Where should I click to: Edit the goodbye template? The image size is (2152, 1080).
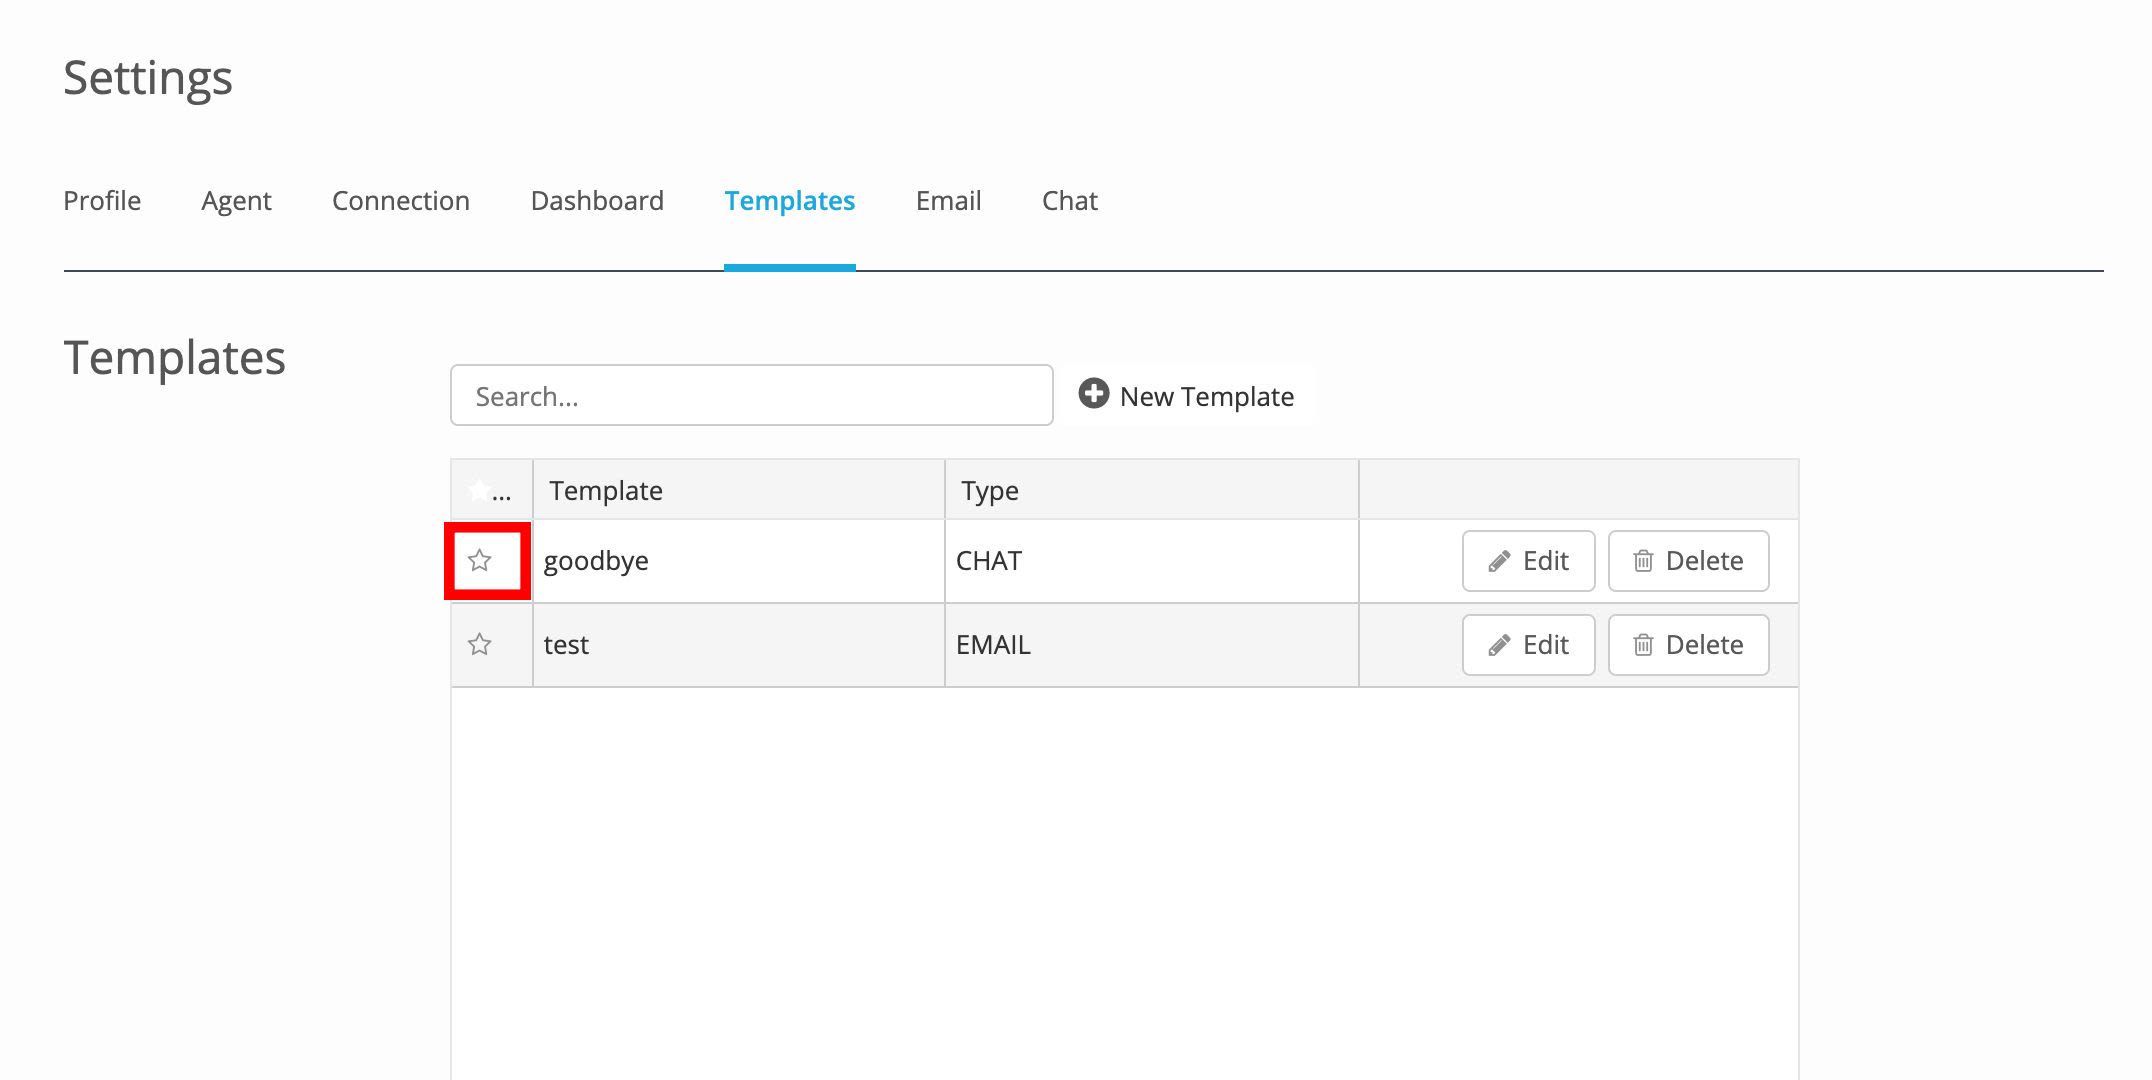[x=1528, y=561]
